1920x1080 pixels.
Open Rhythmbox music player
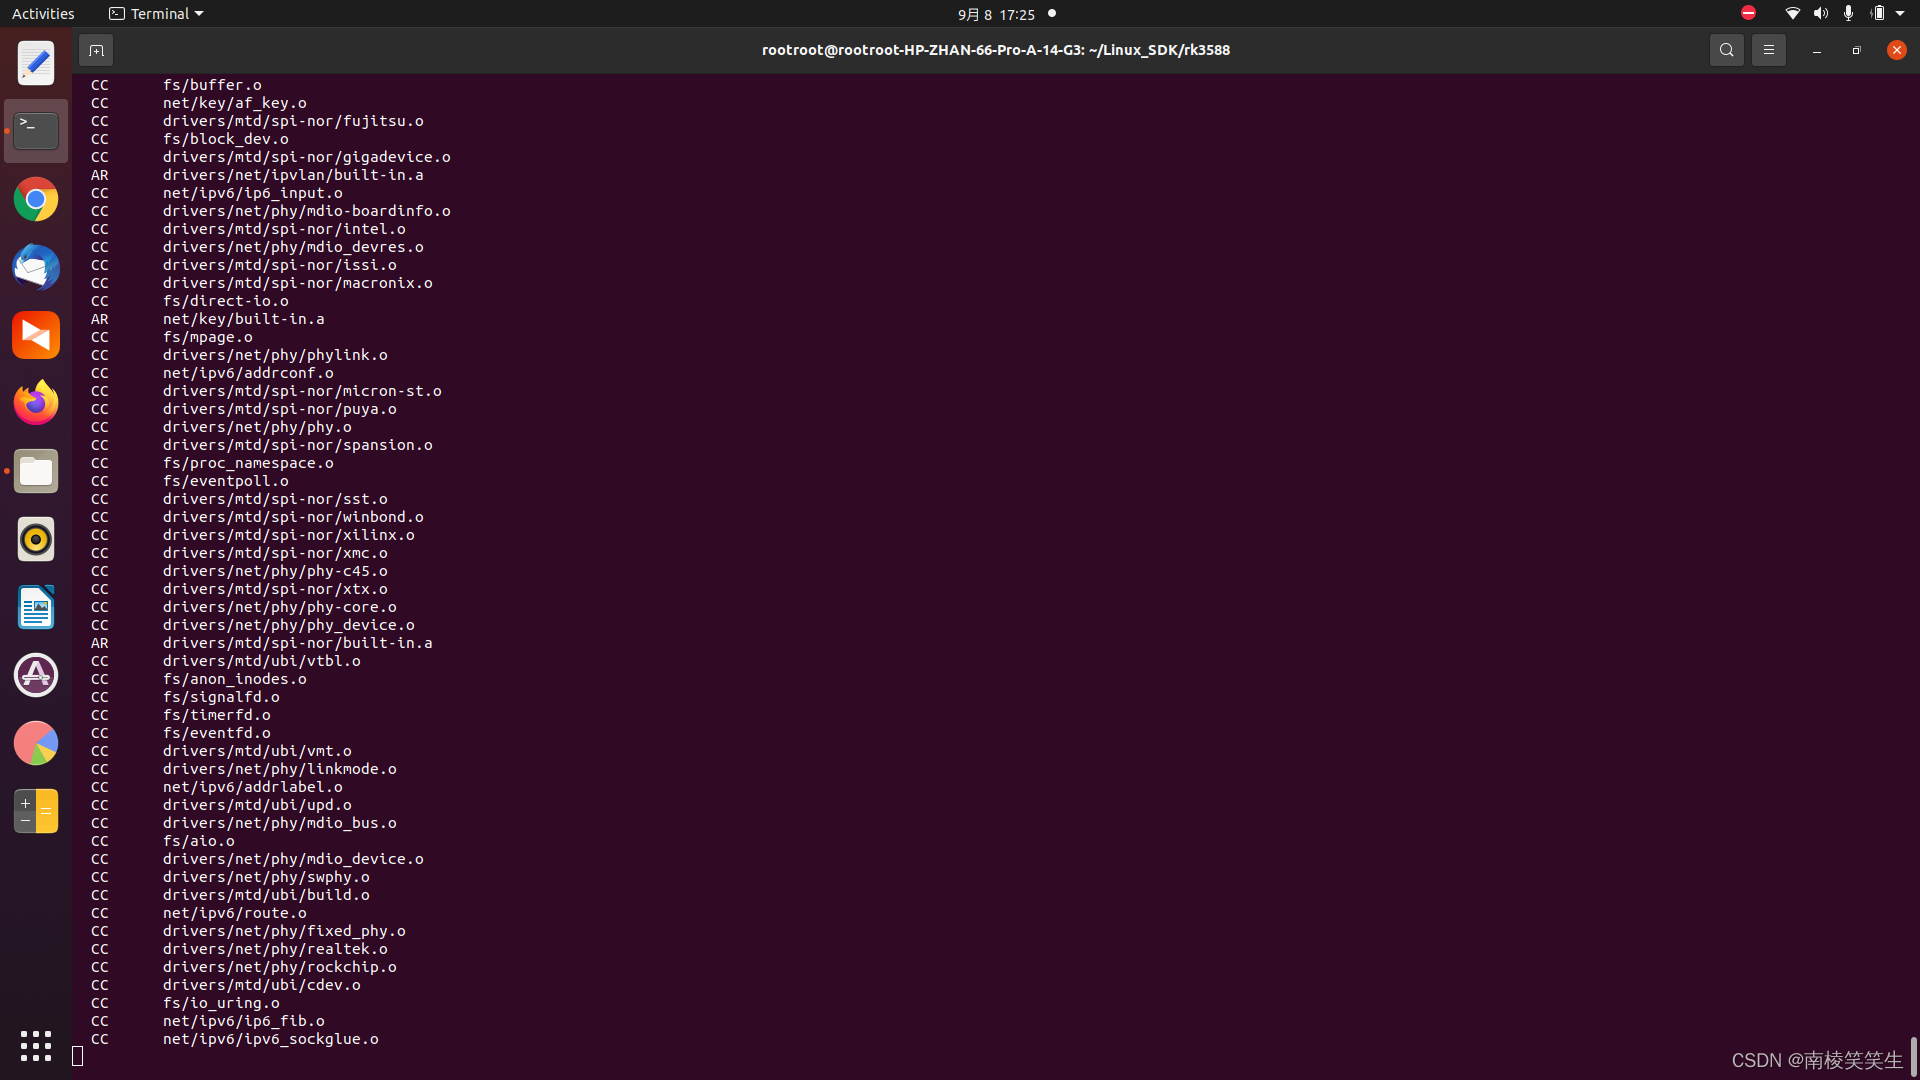coord(35,539)
